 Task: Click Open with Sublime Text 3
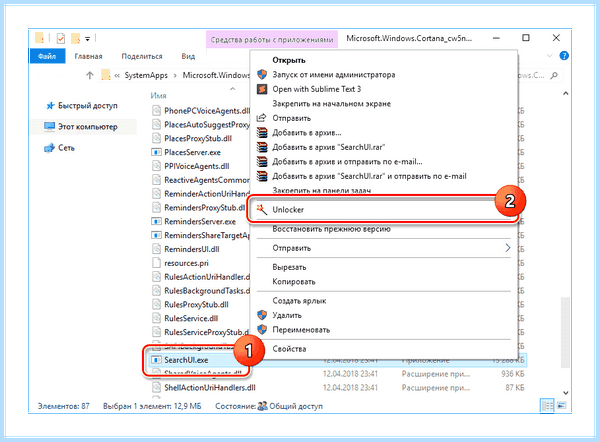tap(316, 89)
